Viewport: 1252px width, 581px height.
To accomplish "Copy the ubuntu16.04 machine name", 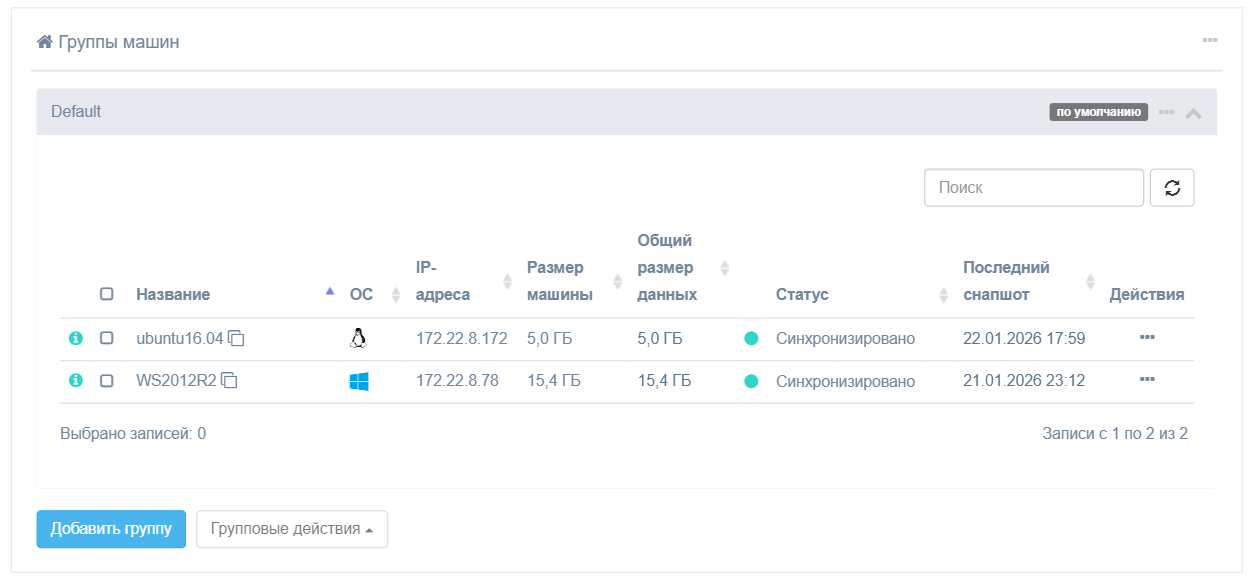I will coord(237,339).
